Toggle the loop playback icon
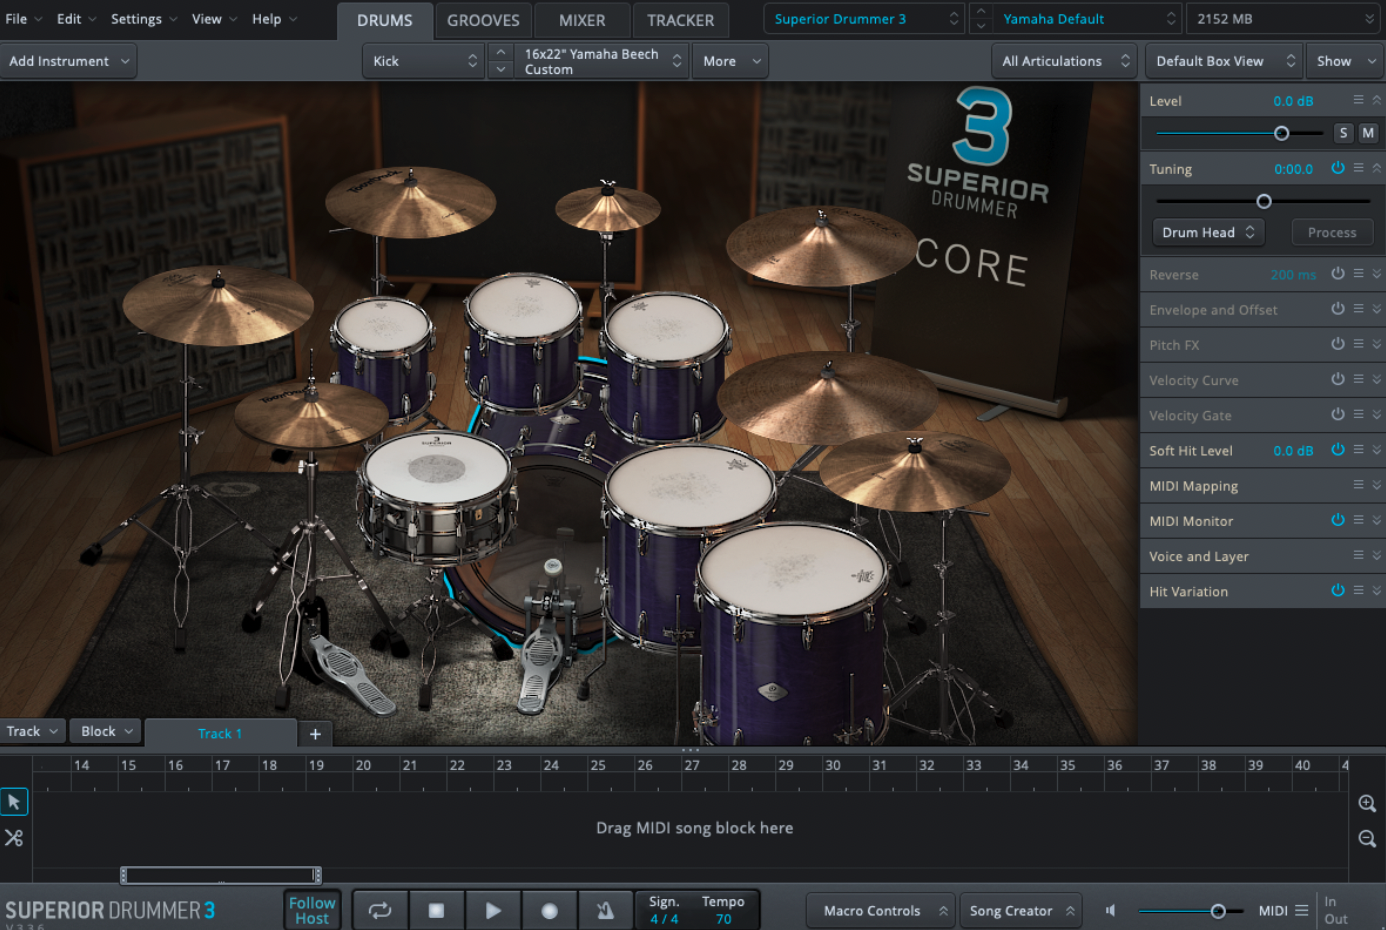The height and width of the screenshot is (930, 1386). (380, 910)
